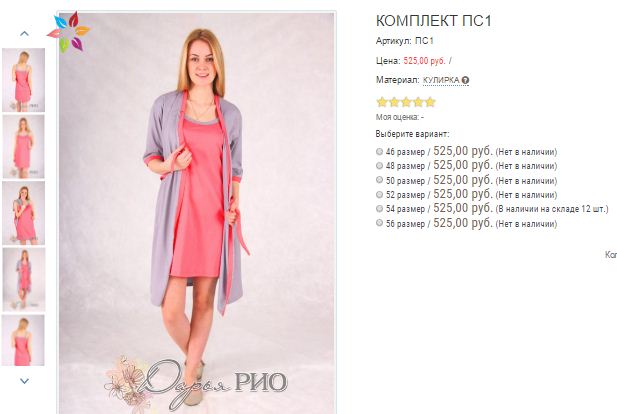617x414 pixels.
Task: Rate with the first star
Action: [x=382, y=102]
